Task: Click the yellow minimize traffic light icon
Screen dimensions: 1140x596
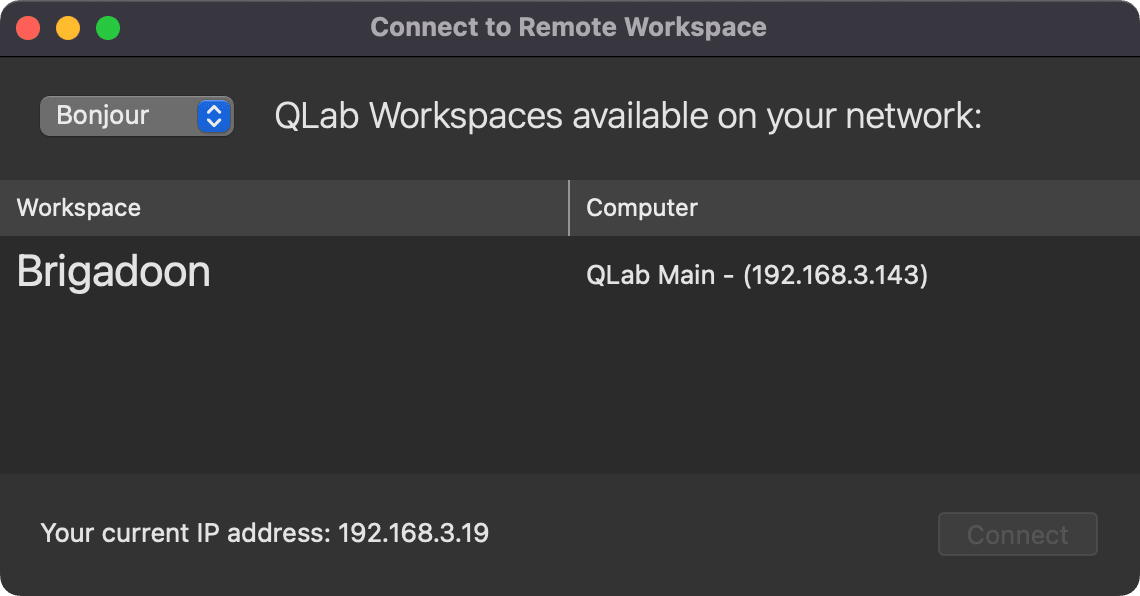Action: tap(67, 28)
